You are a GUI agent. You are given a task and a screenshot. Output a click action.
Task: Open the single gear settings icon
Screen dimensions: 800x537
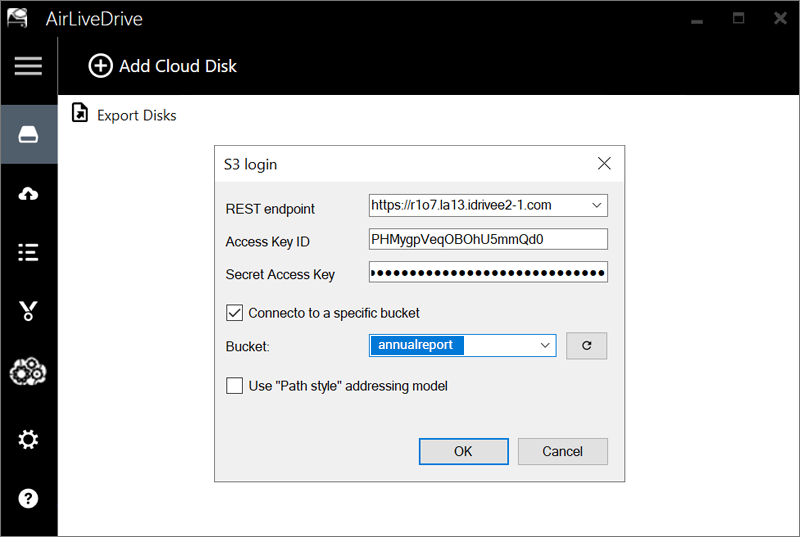28,439
